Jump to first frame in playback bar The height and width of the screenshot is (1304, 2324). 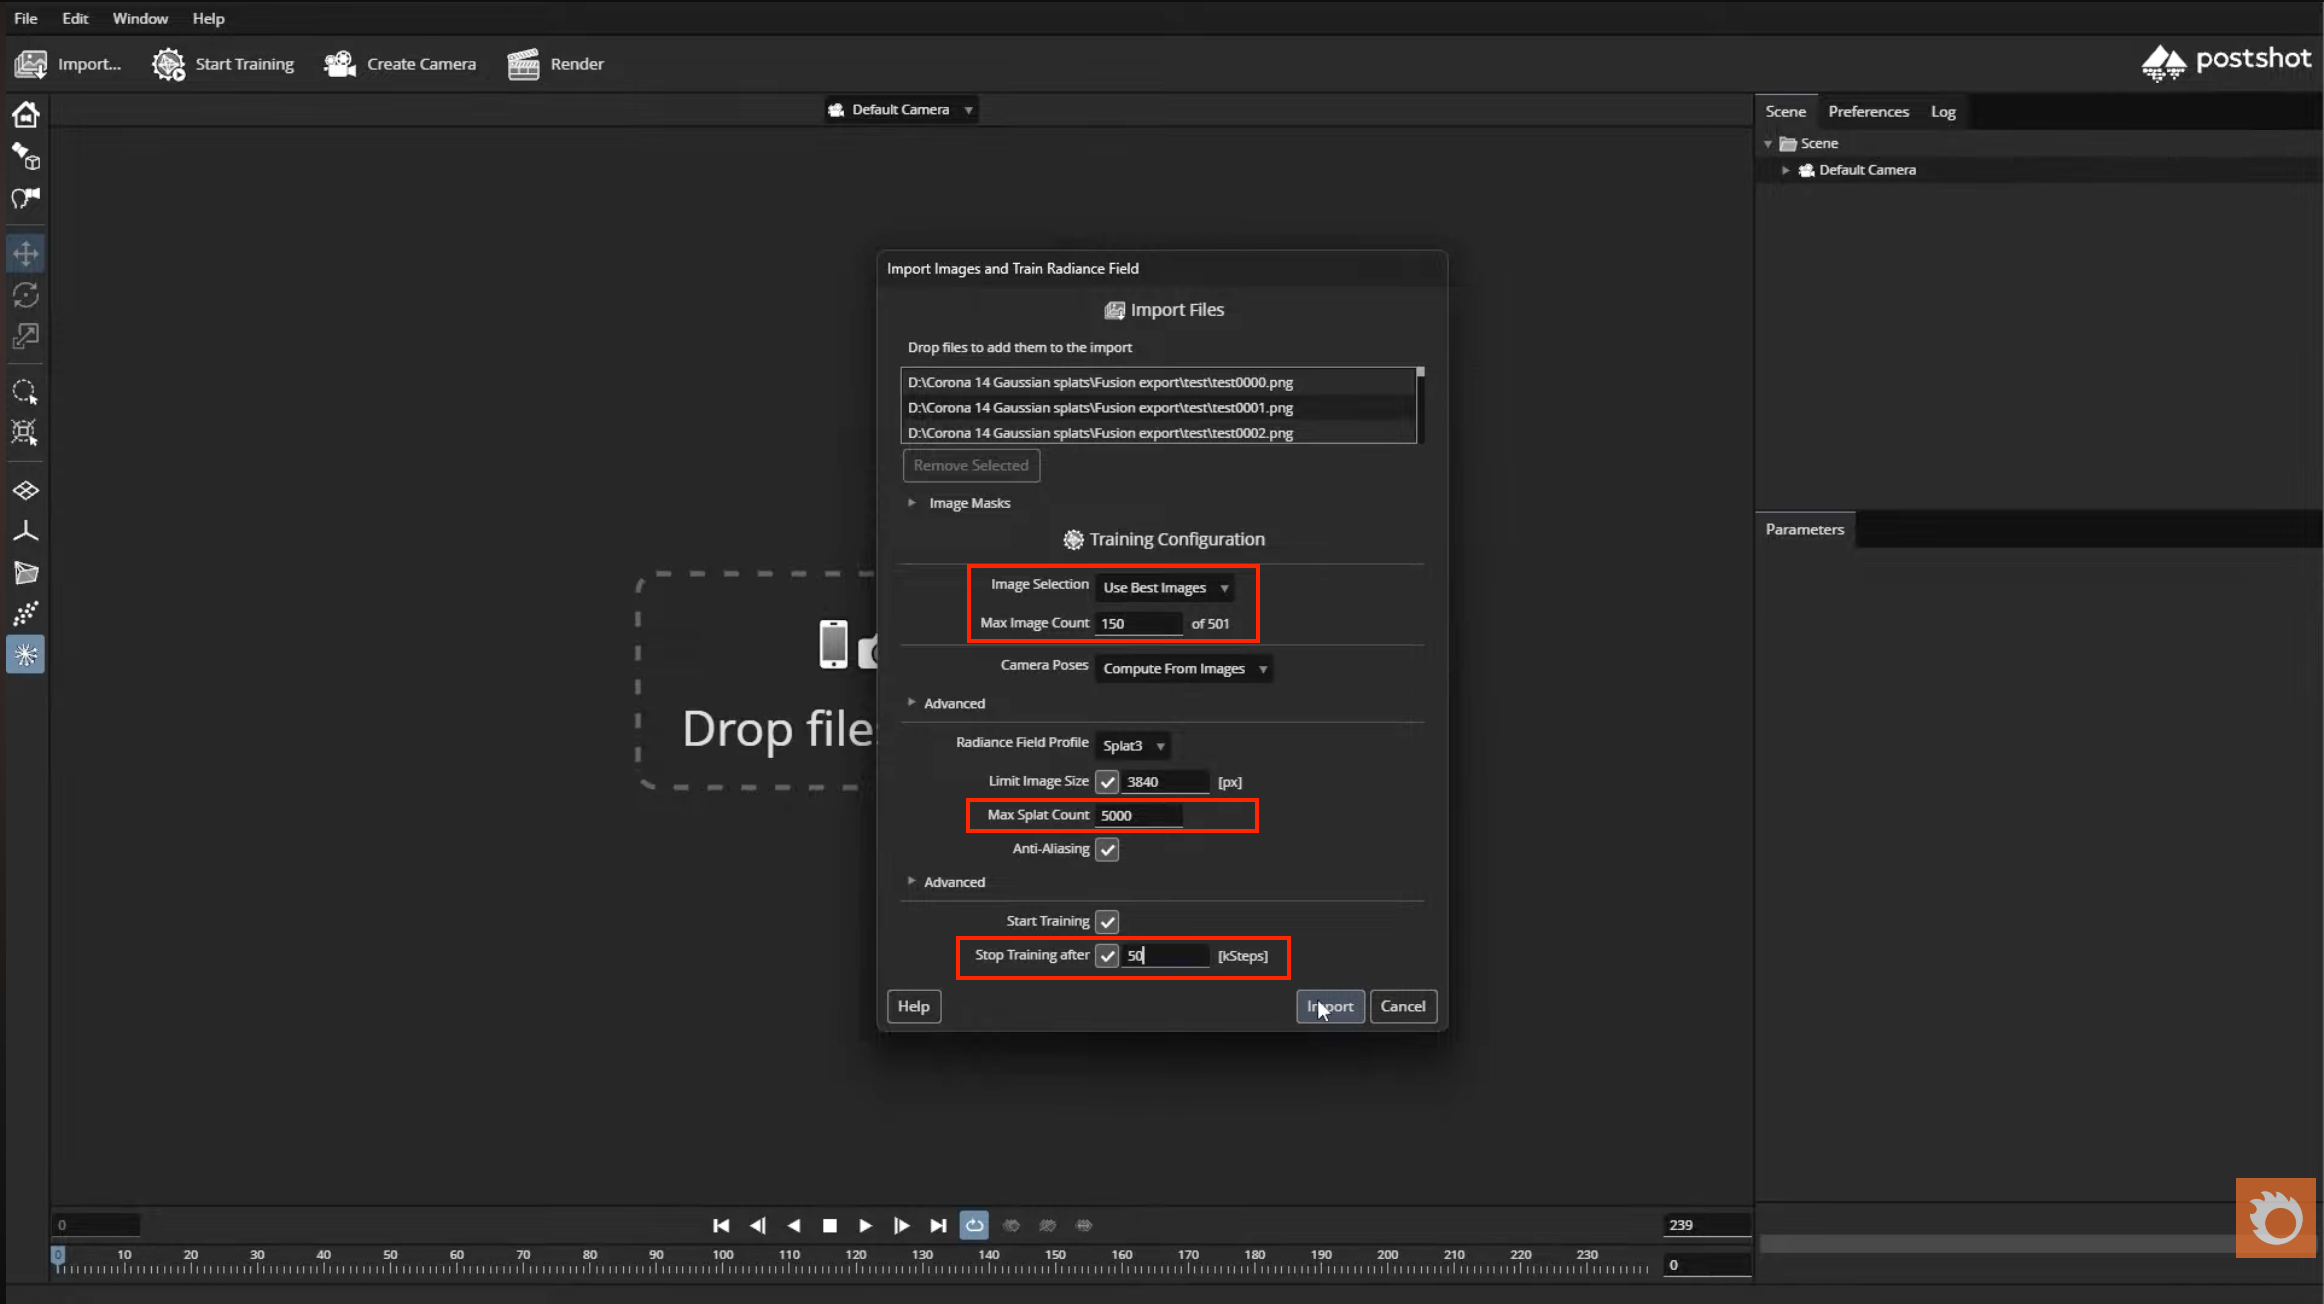click(721, 1225)
